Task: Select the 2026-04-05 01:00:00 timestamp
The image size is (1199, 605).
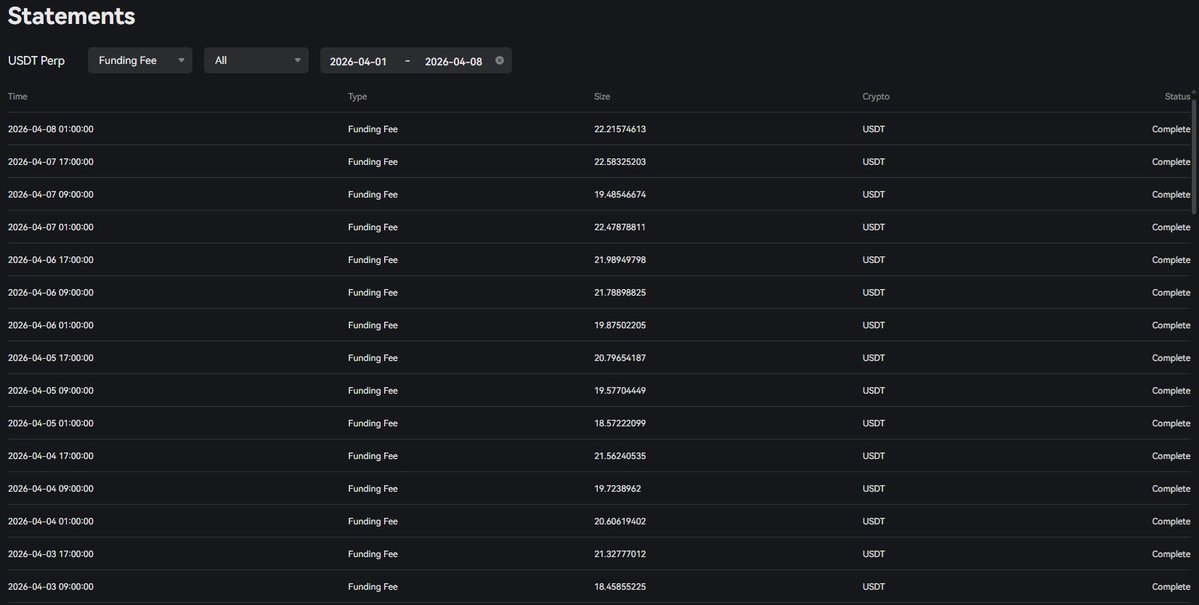Action: 50,424
